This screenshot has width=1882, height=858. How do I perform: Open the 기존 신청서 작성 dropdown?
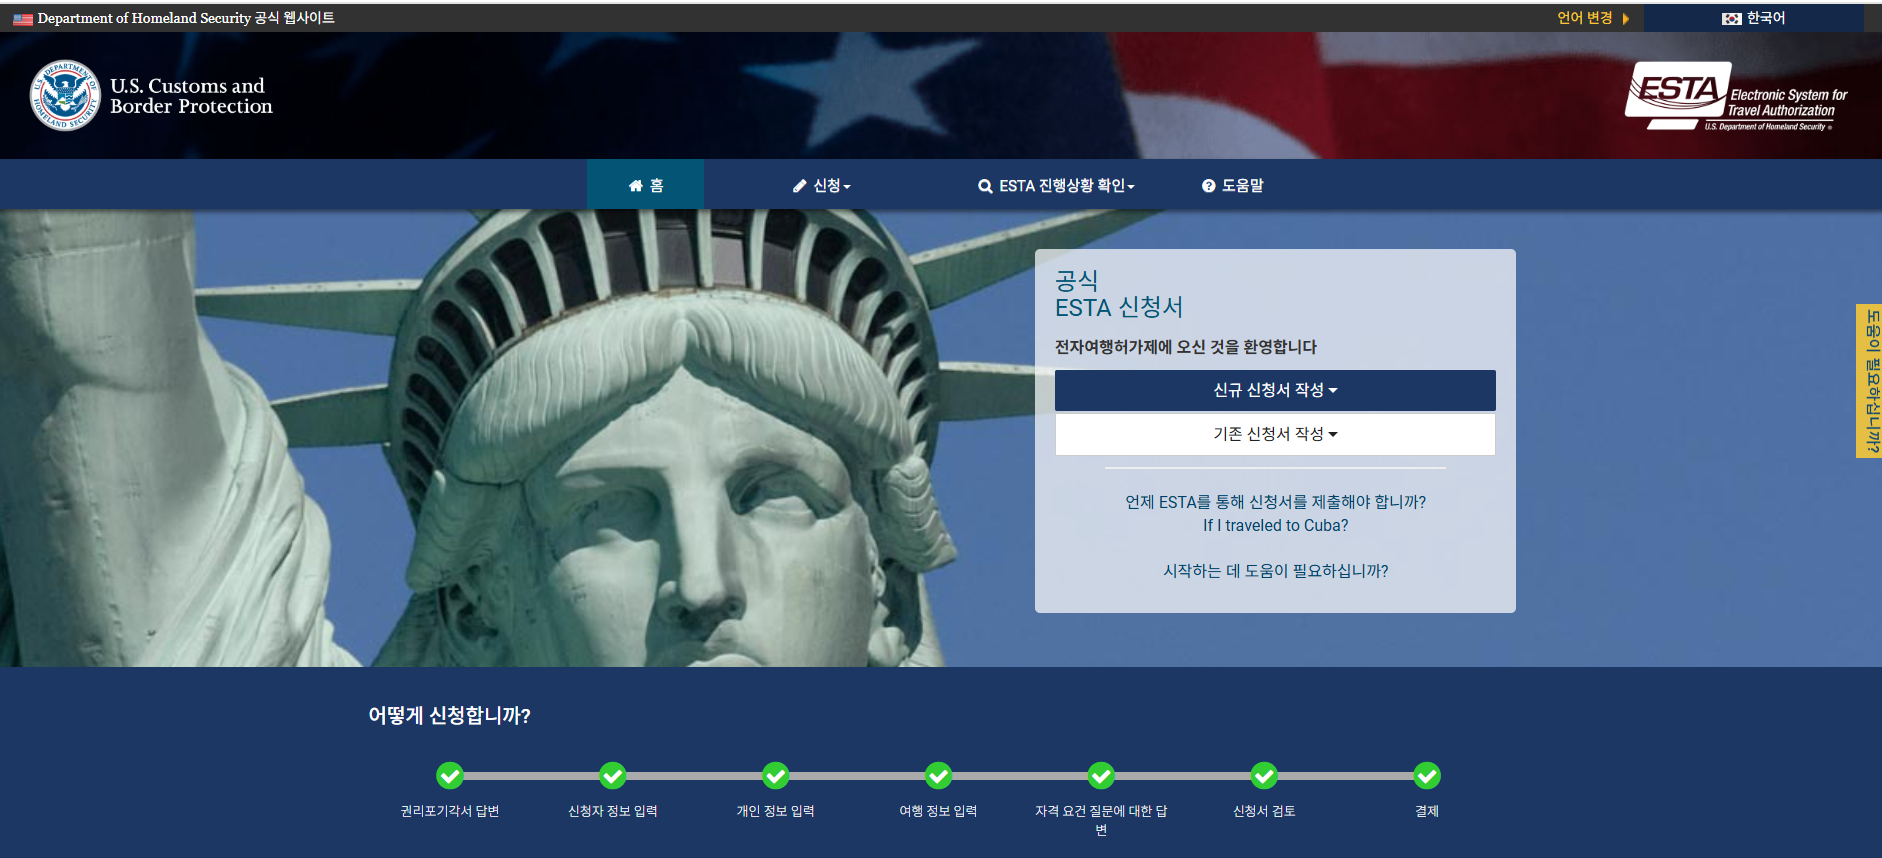pyautogui.click(x=1275, y=434)
